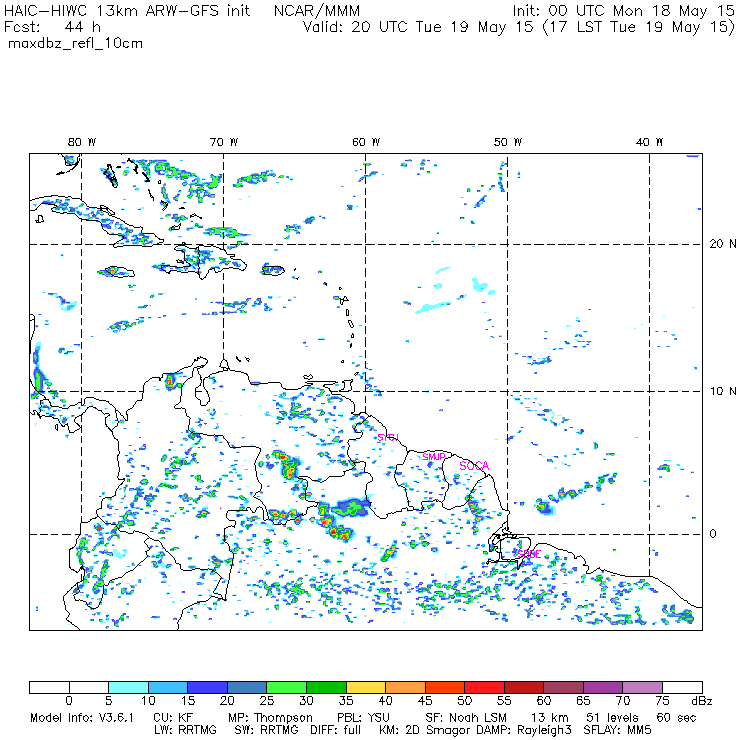740x740 pixels.
Task: Click the 60 W longitude label
Action: [366, 142]
